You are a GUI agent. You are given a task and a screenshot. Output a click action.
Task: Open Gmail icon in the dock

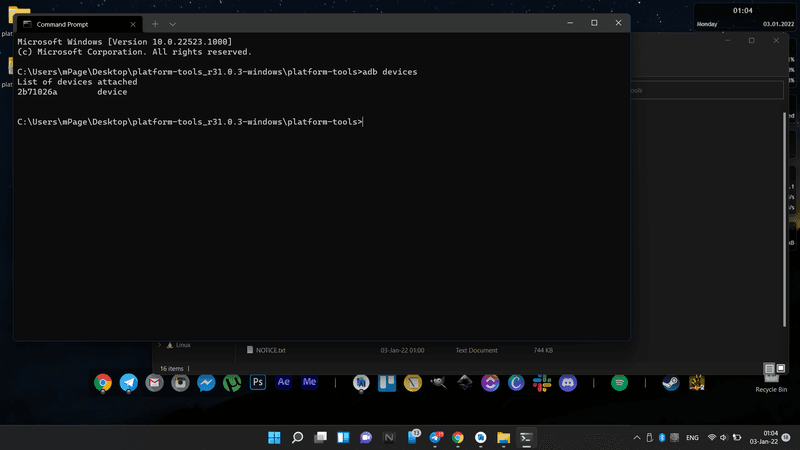(154, 383)
